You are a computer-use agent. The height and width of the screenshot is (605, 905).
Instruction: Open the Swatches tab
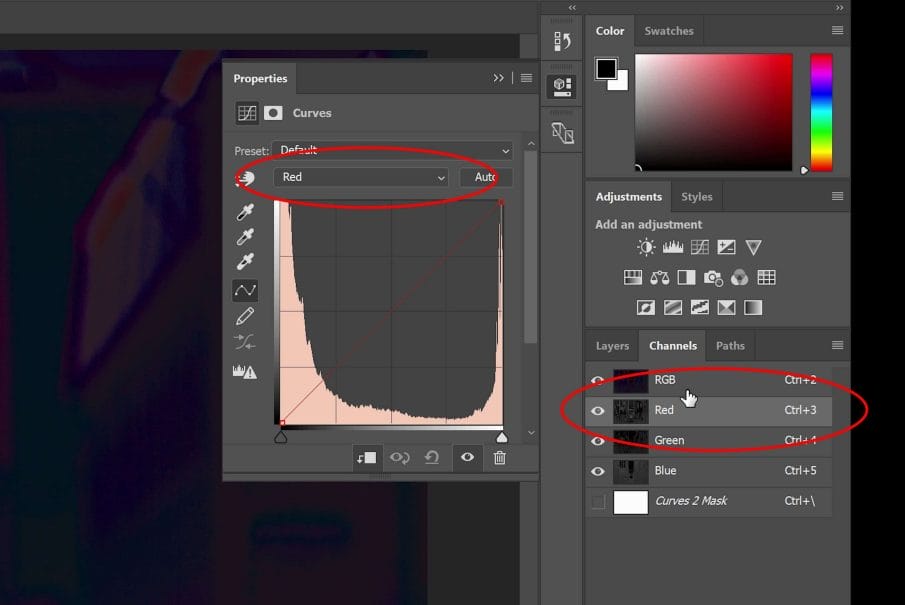(x=669, y=31)
